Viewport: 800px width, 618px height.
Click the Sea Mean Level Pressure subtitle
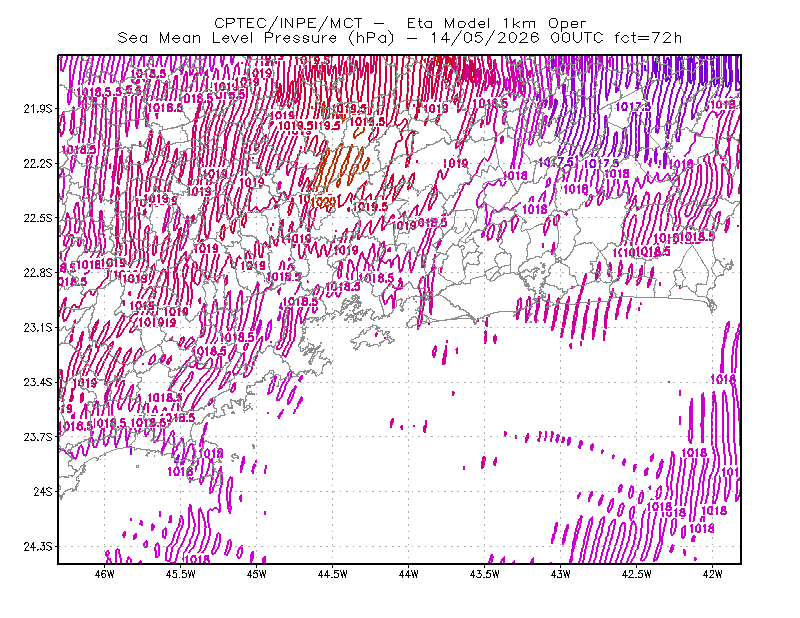pyautogui.click(x=399, y=38)
